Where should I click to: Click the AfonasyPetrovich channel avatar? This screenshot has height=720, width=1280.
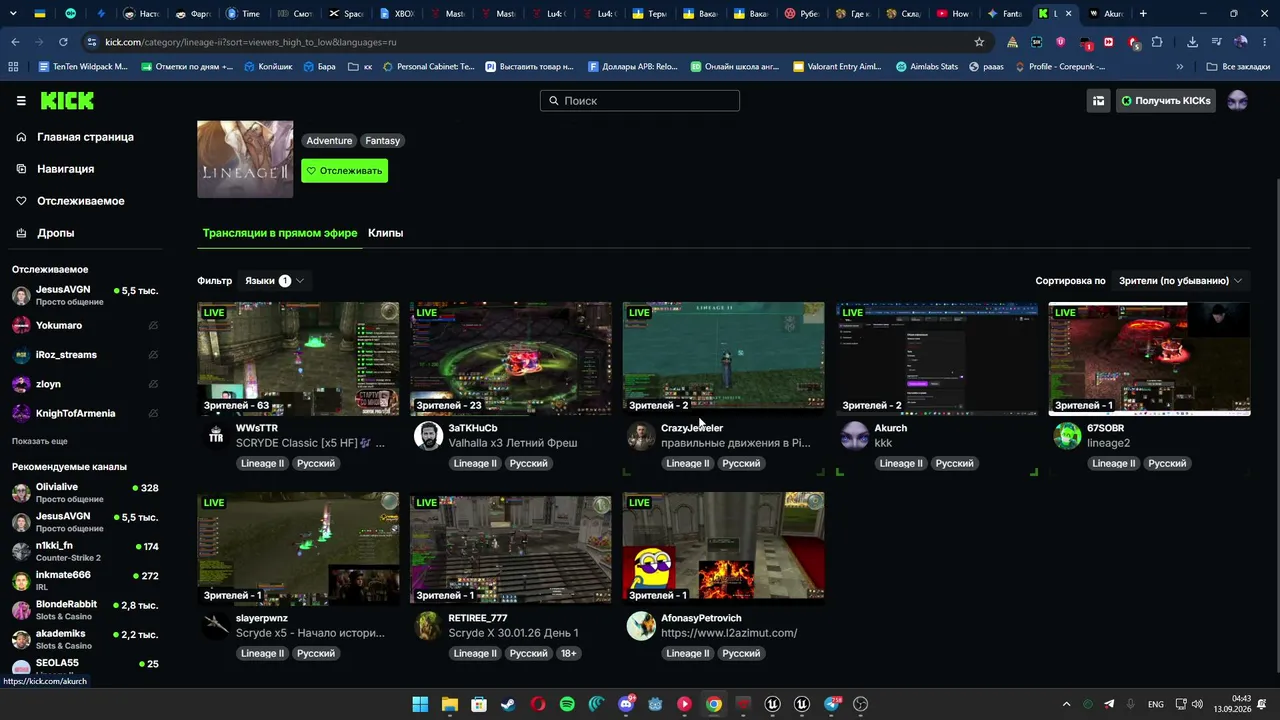pos(641,625)
